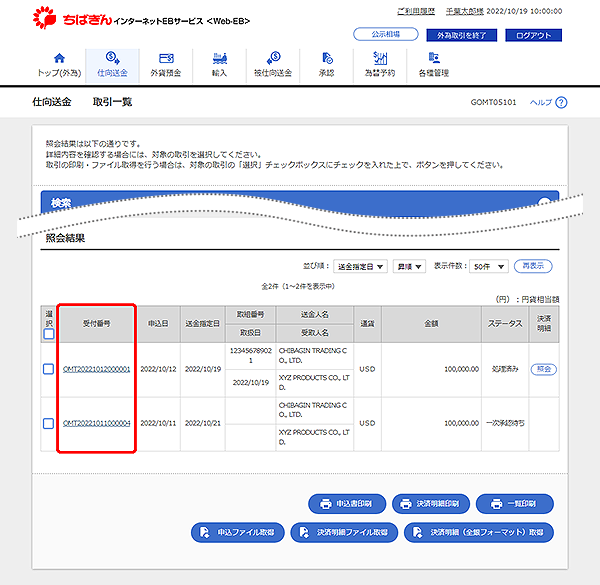Expand the 検索 search panel
Viewport: 600px width, 585px height.
point(545,202)
